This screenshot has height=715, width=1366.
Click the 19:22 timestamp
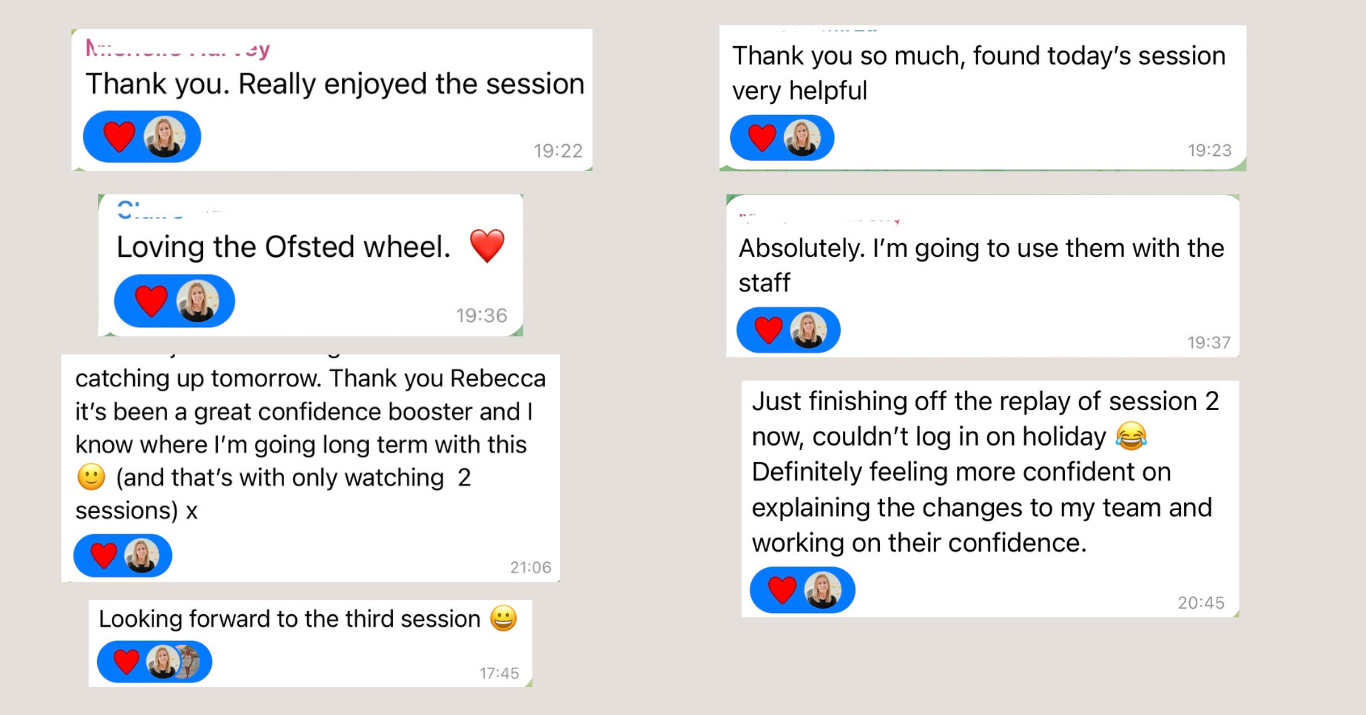557,151
